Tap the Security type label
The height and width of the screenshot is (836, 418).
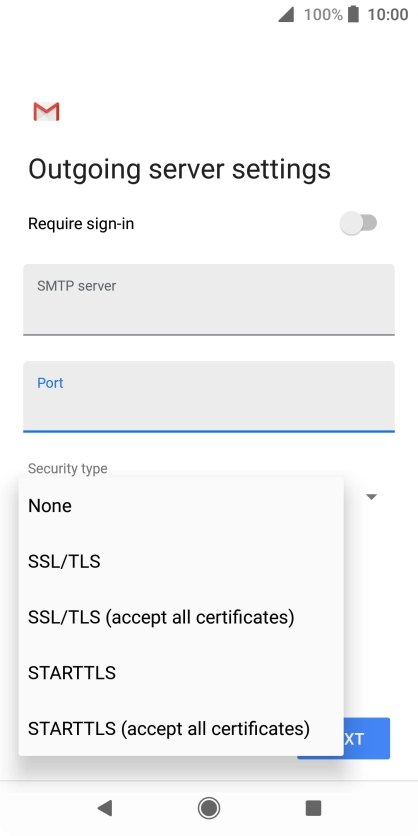[x=68, y=469]
